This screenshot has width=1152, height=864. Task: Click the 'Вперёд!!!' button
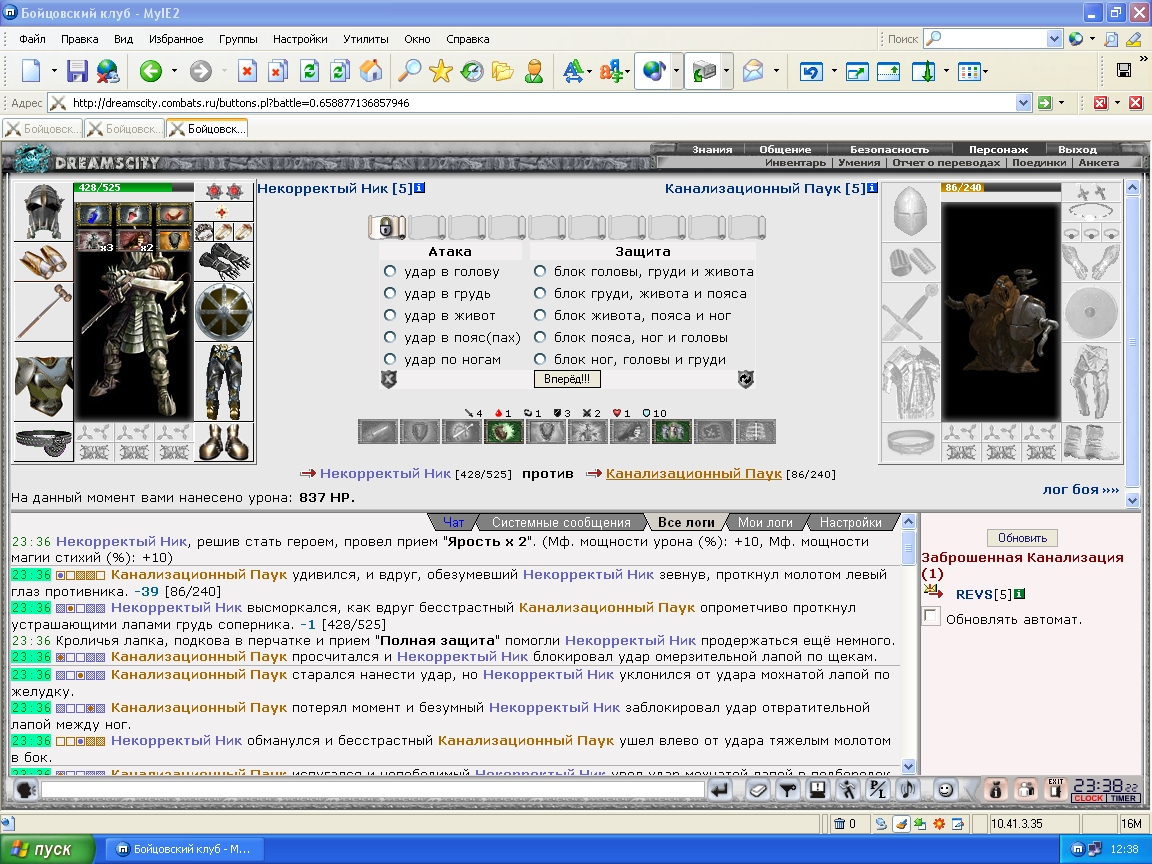(x=566, y=379)
